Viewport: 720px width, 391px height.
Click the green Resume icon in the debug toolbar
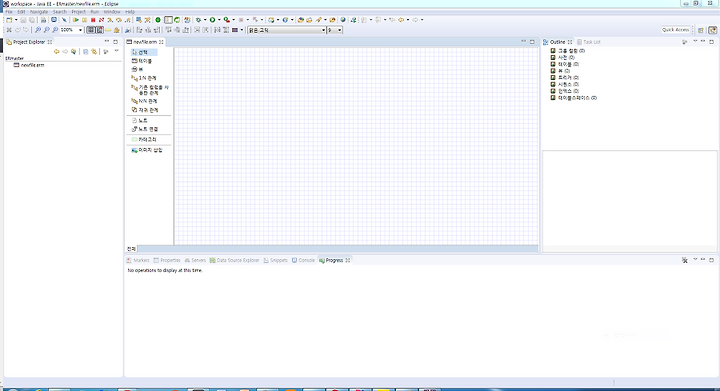(x=76, y=20)
